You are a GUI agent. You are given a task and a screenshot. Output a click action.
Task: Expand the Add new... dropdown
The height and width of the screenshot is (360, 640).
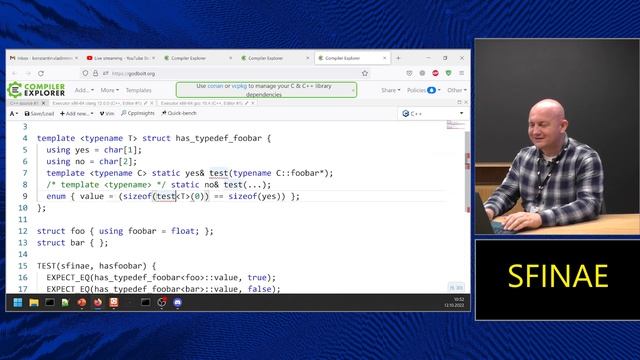tap(77, 113)
